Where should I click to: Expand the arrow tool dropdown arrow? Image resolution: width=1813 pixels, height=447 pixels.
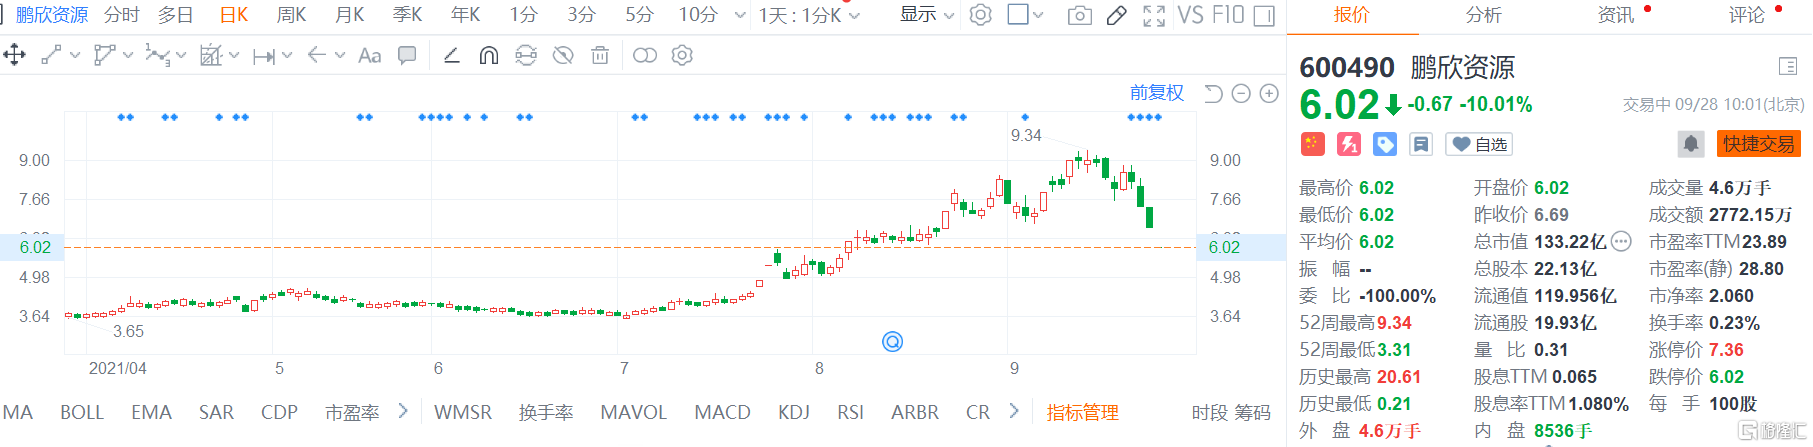340,55
